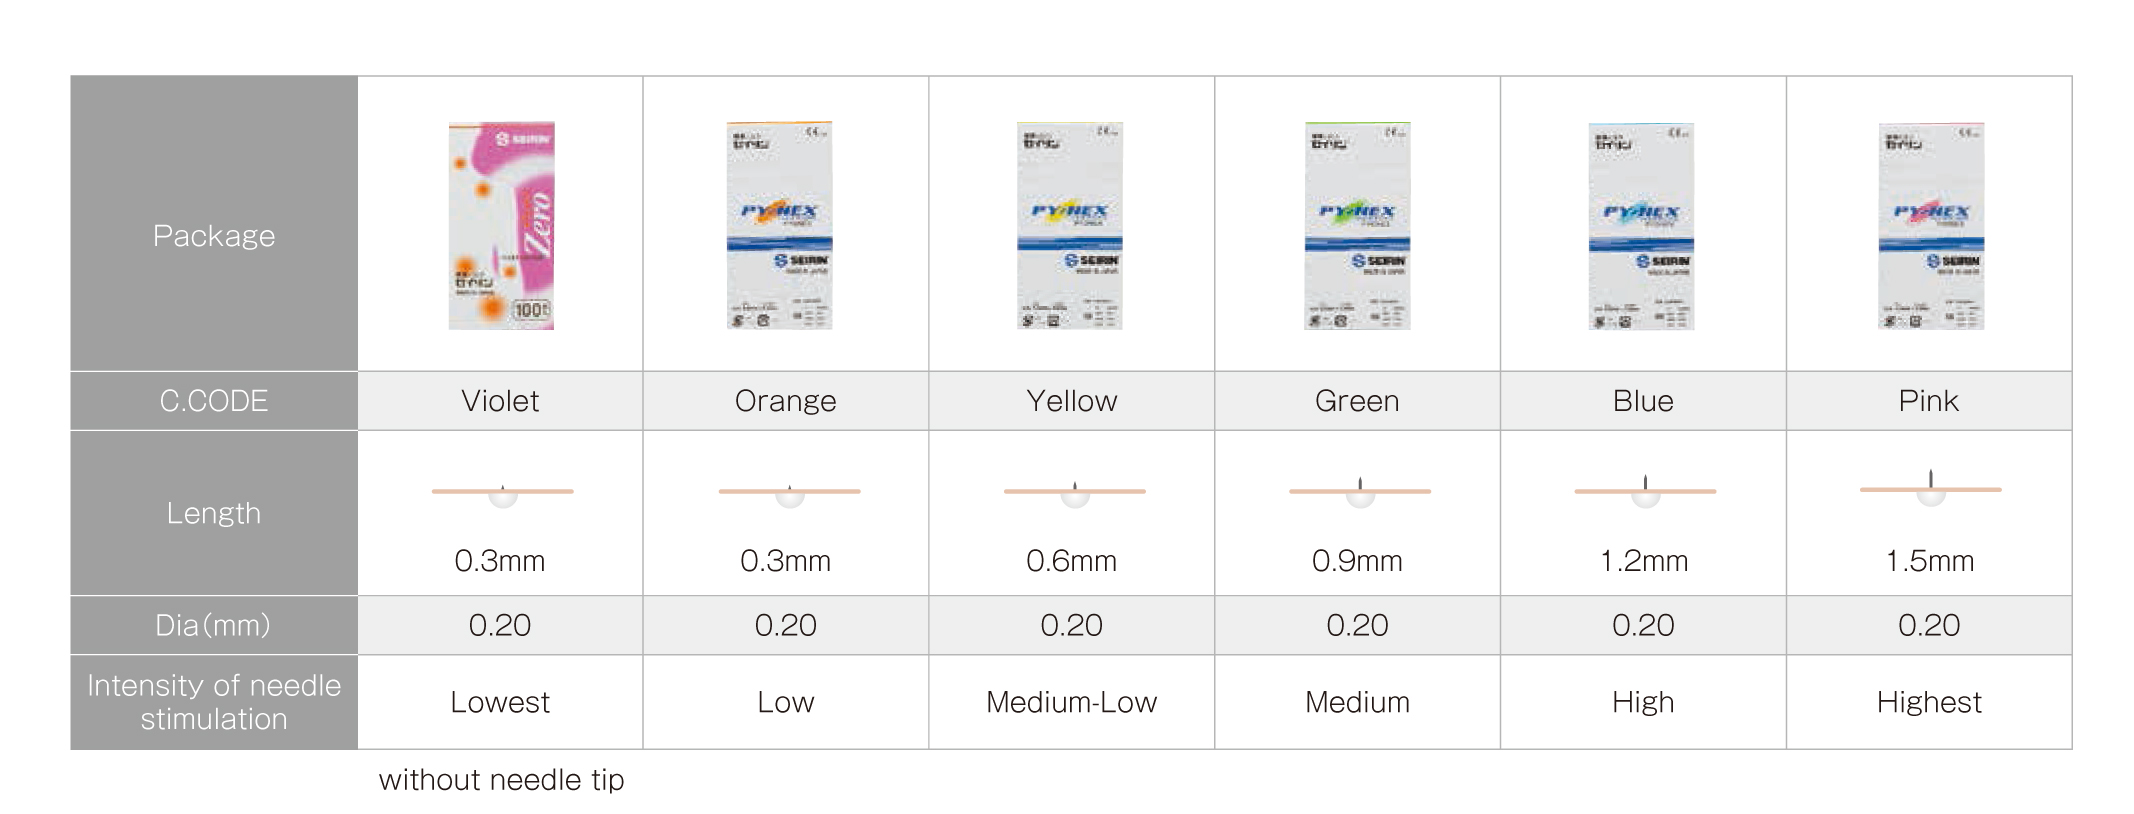Click the Violet Pyonex Zero package image
Screen dimensions: 2134x814
click(x=501, y=226)
